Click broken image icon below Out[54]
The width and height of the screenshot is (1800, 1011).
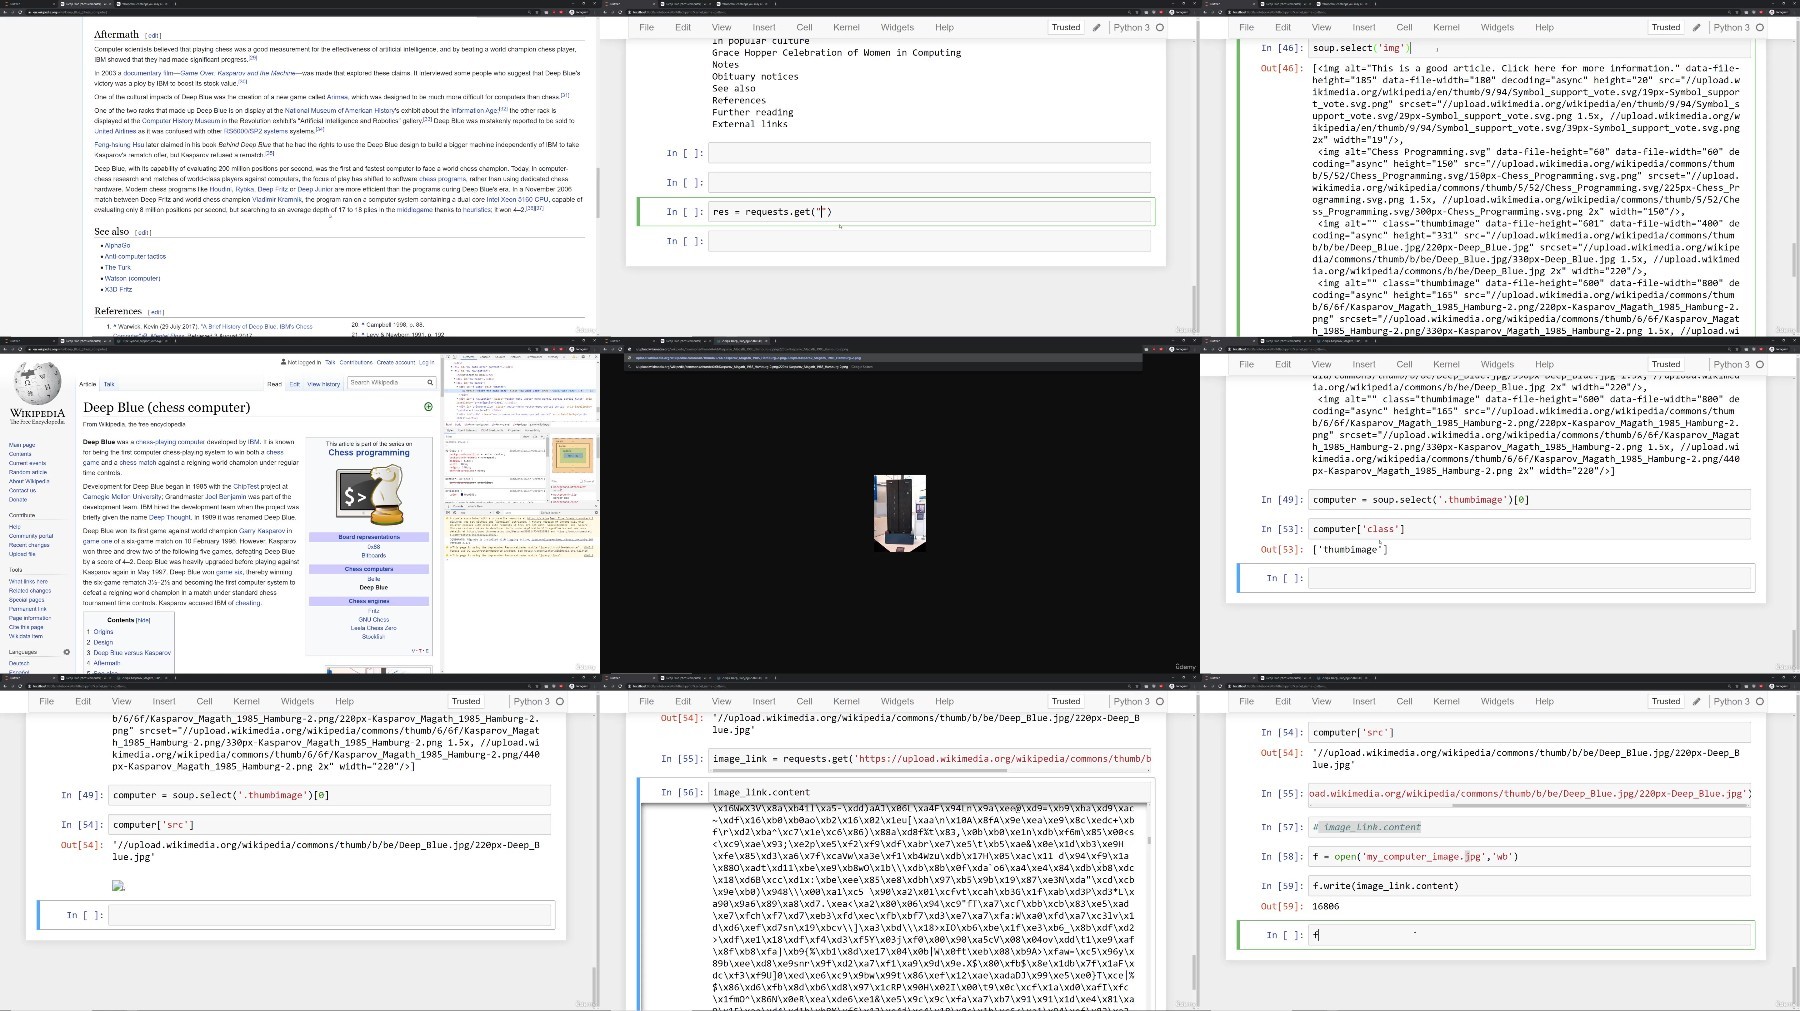118,885
